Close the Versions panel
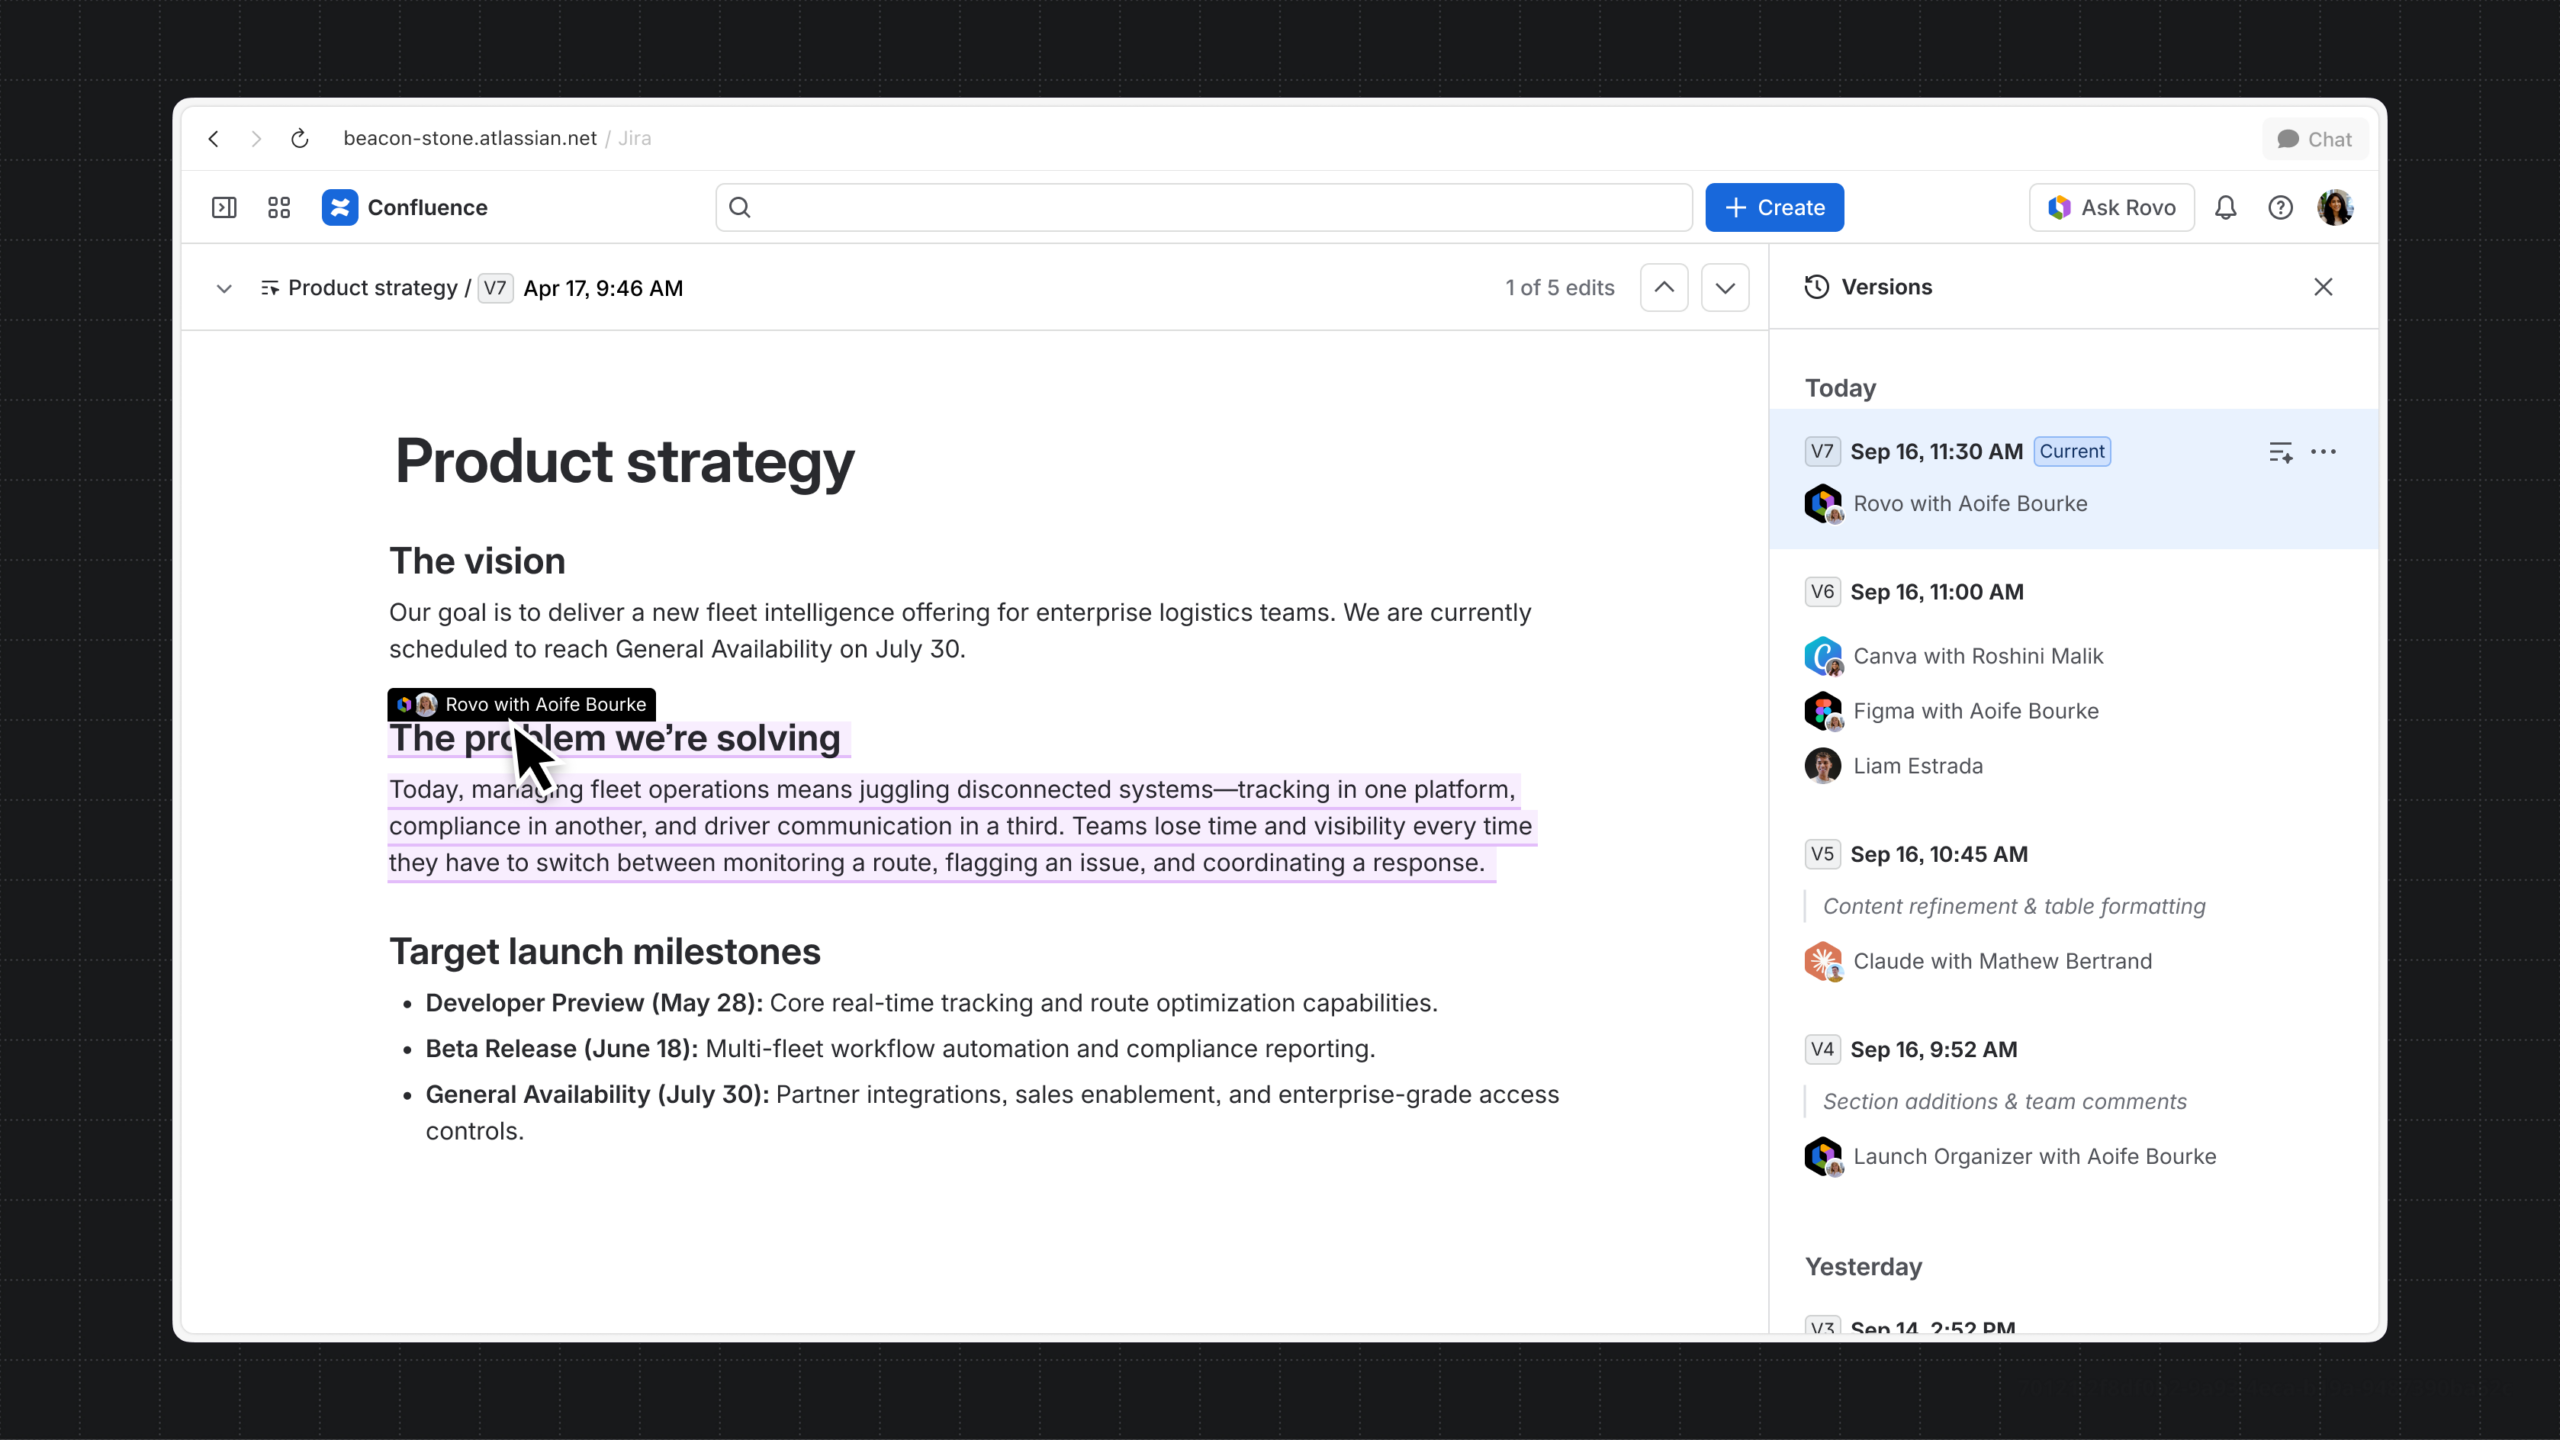This screenshot has width=2560, height=1440. pos(2323,287)
